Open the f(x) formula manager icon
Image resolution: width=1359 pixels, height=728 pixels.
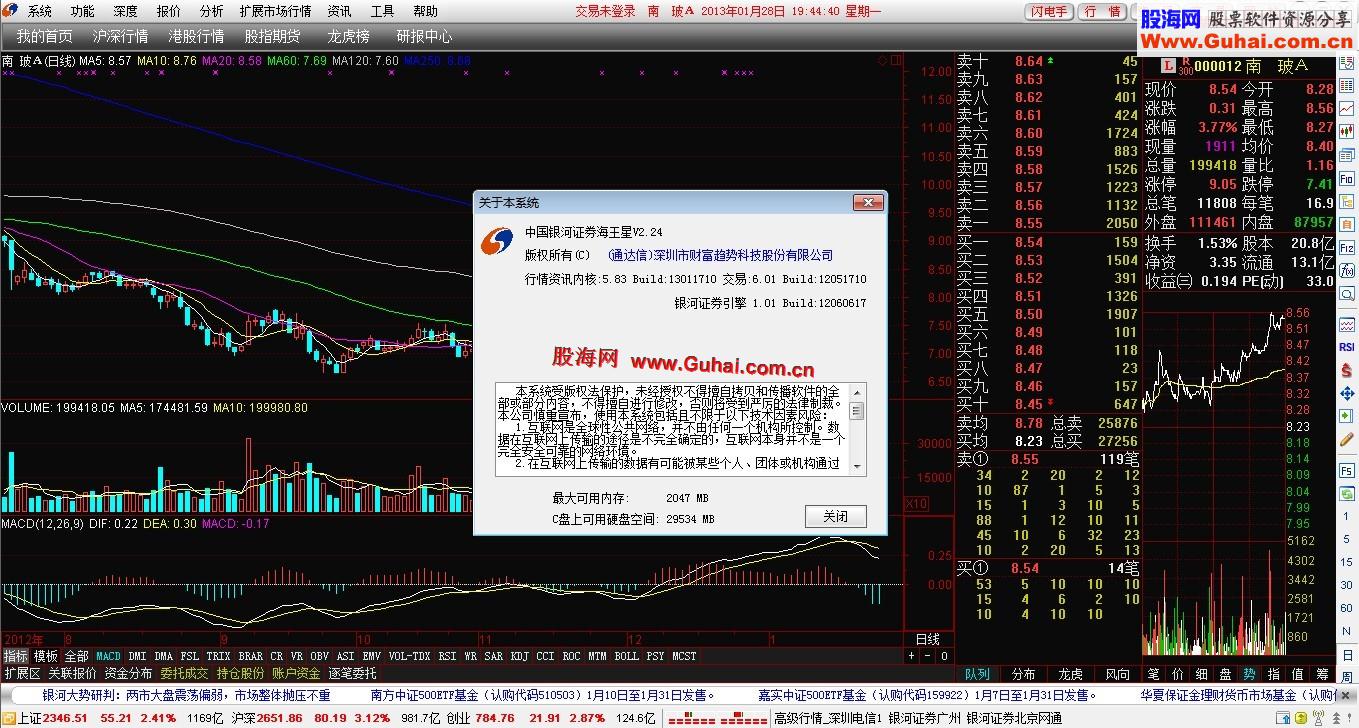click(1346, 269)
